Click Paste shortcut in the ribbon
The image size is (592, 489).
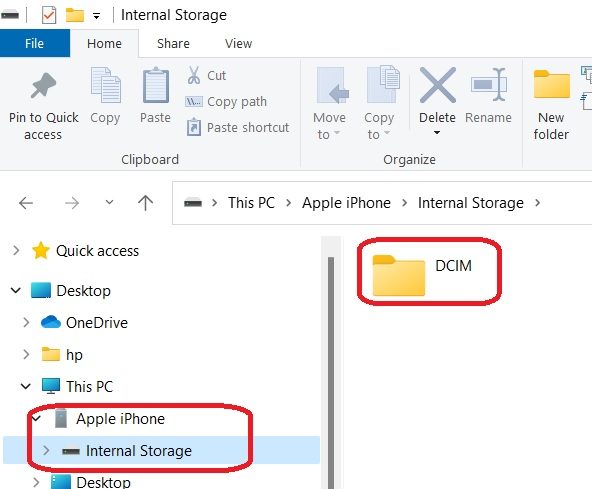238,127
